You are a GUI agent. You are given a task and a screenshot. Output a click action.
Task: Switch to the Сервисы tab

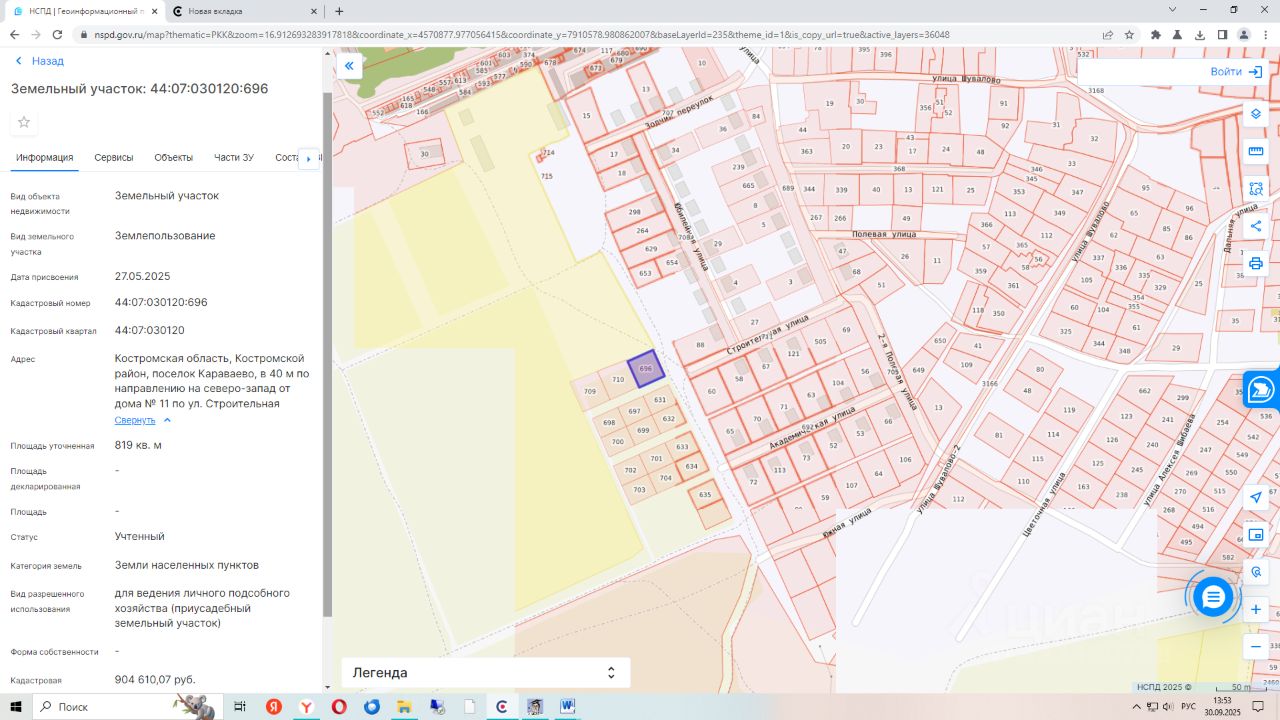(x=114, y=158)
